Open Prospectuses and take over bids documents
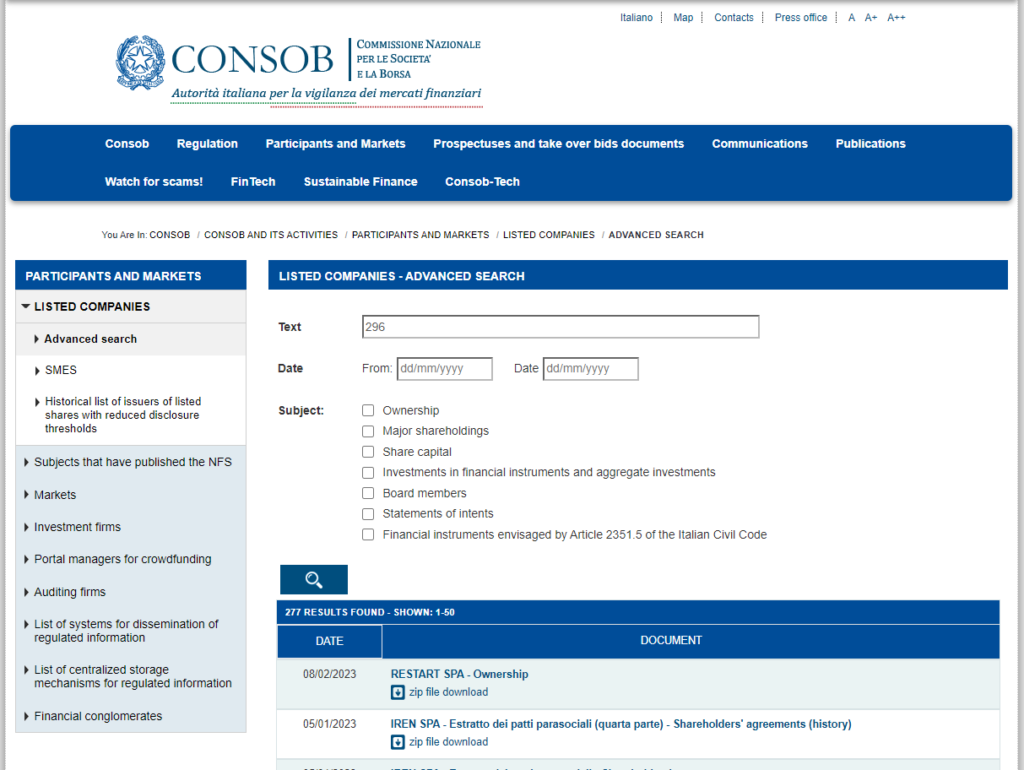This screenshot has width=1024, height=770. tap(558, 144)
